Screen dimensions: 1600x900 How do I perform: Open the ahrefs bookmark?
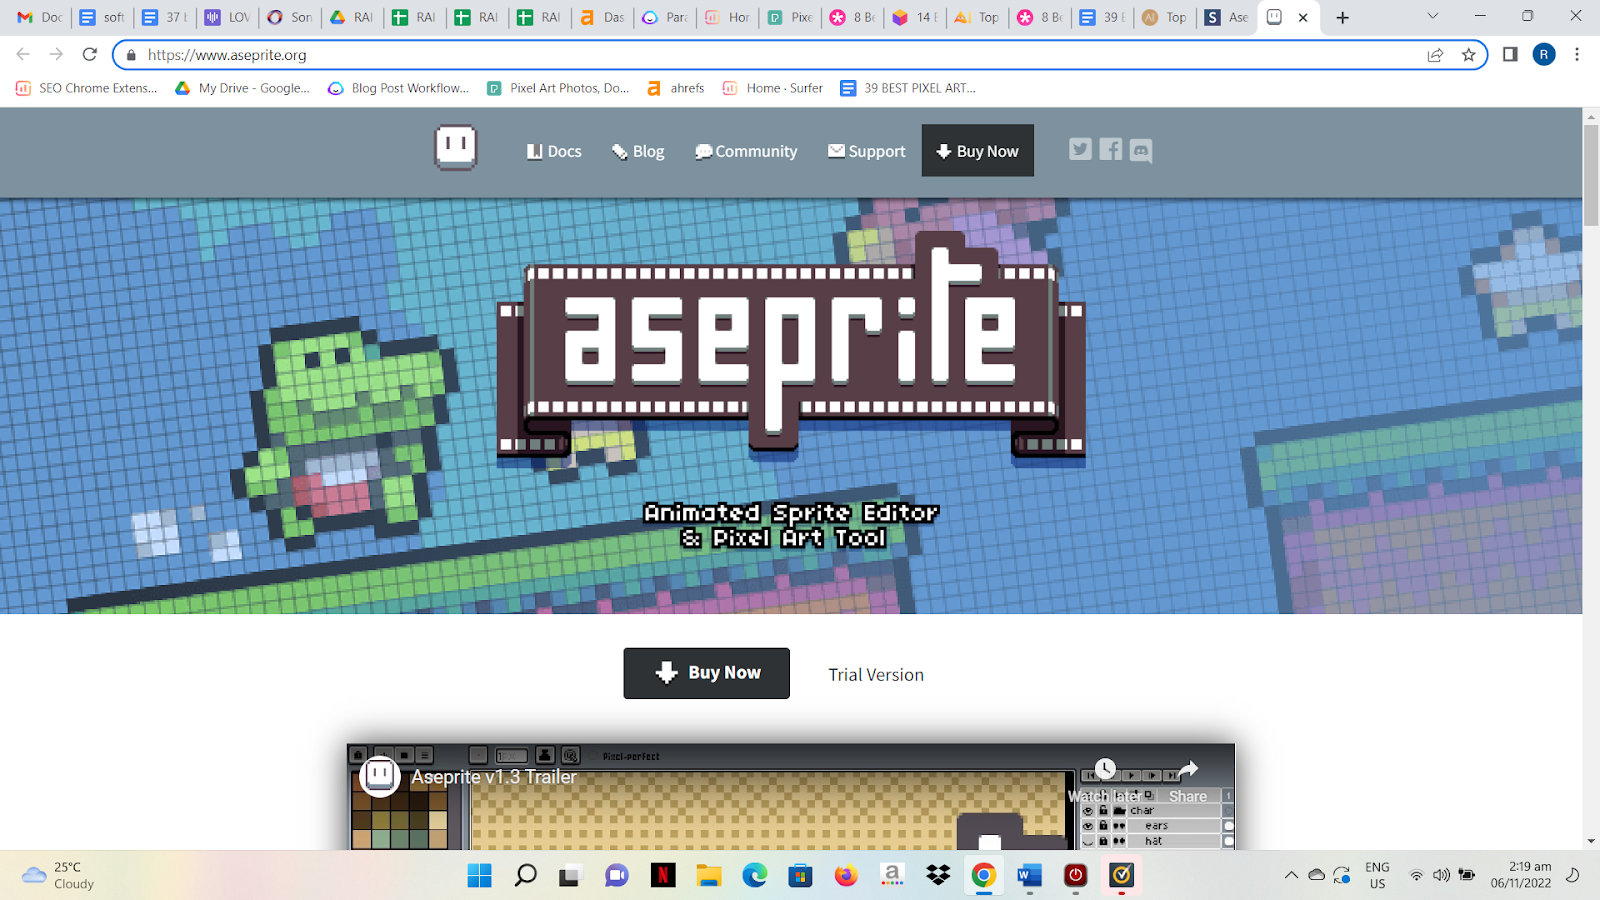675,88
